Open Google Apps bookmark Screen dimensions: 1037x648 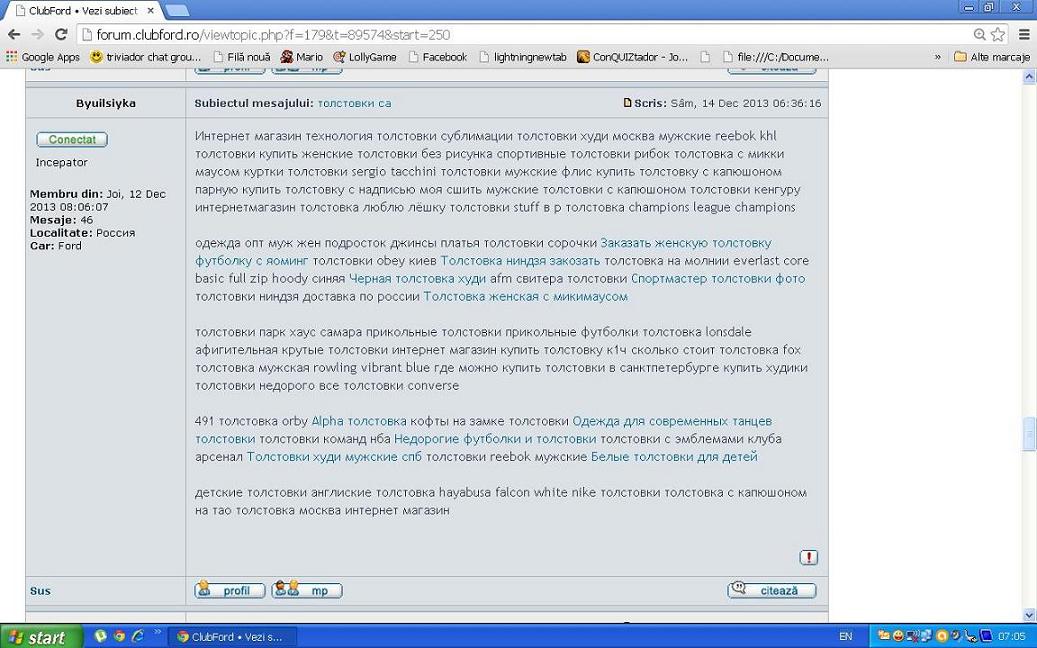[43, 57]
